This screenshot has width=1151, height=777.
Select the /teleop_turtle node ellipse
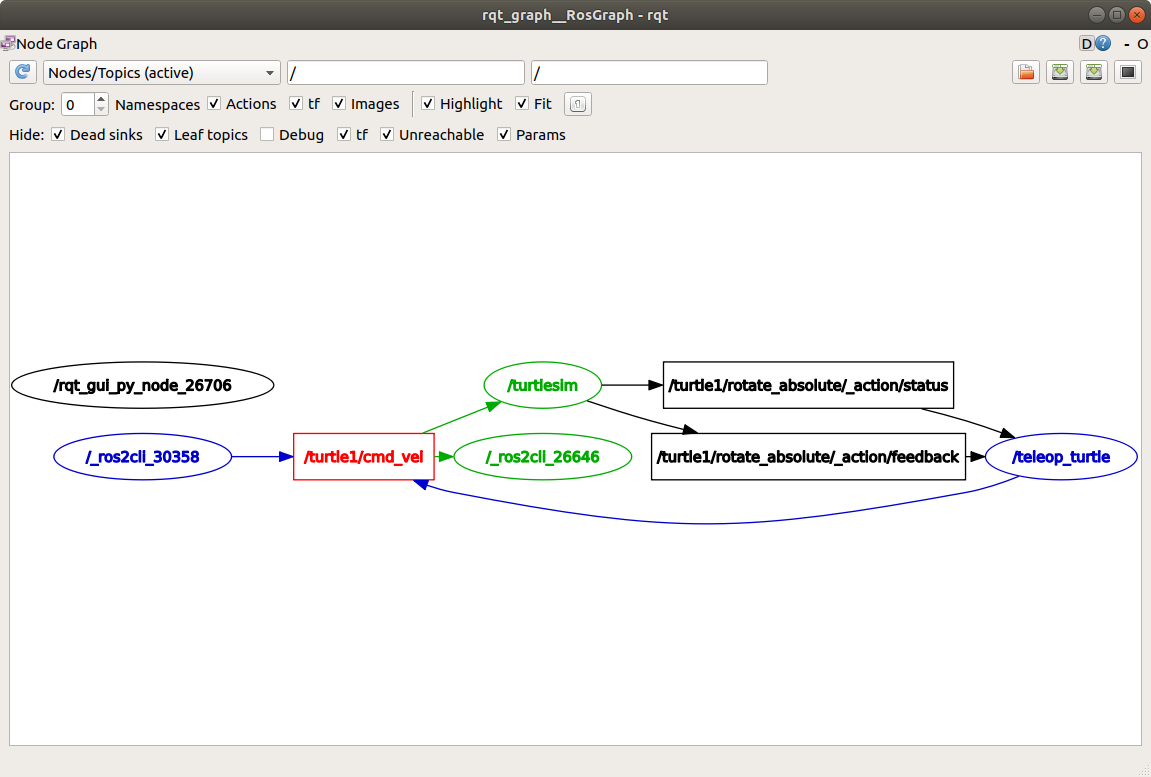(1061, 457)
